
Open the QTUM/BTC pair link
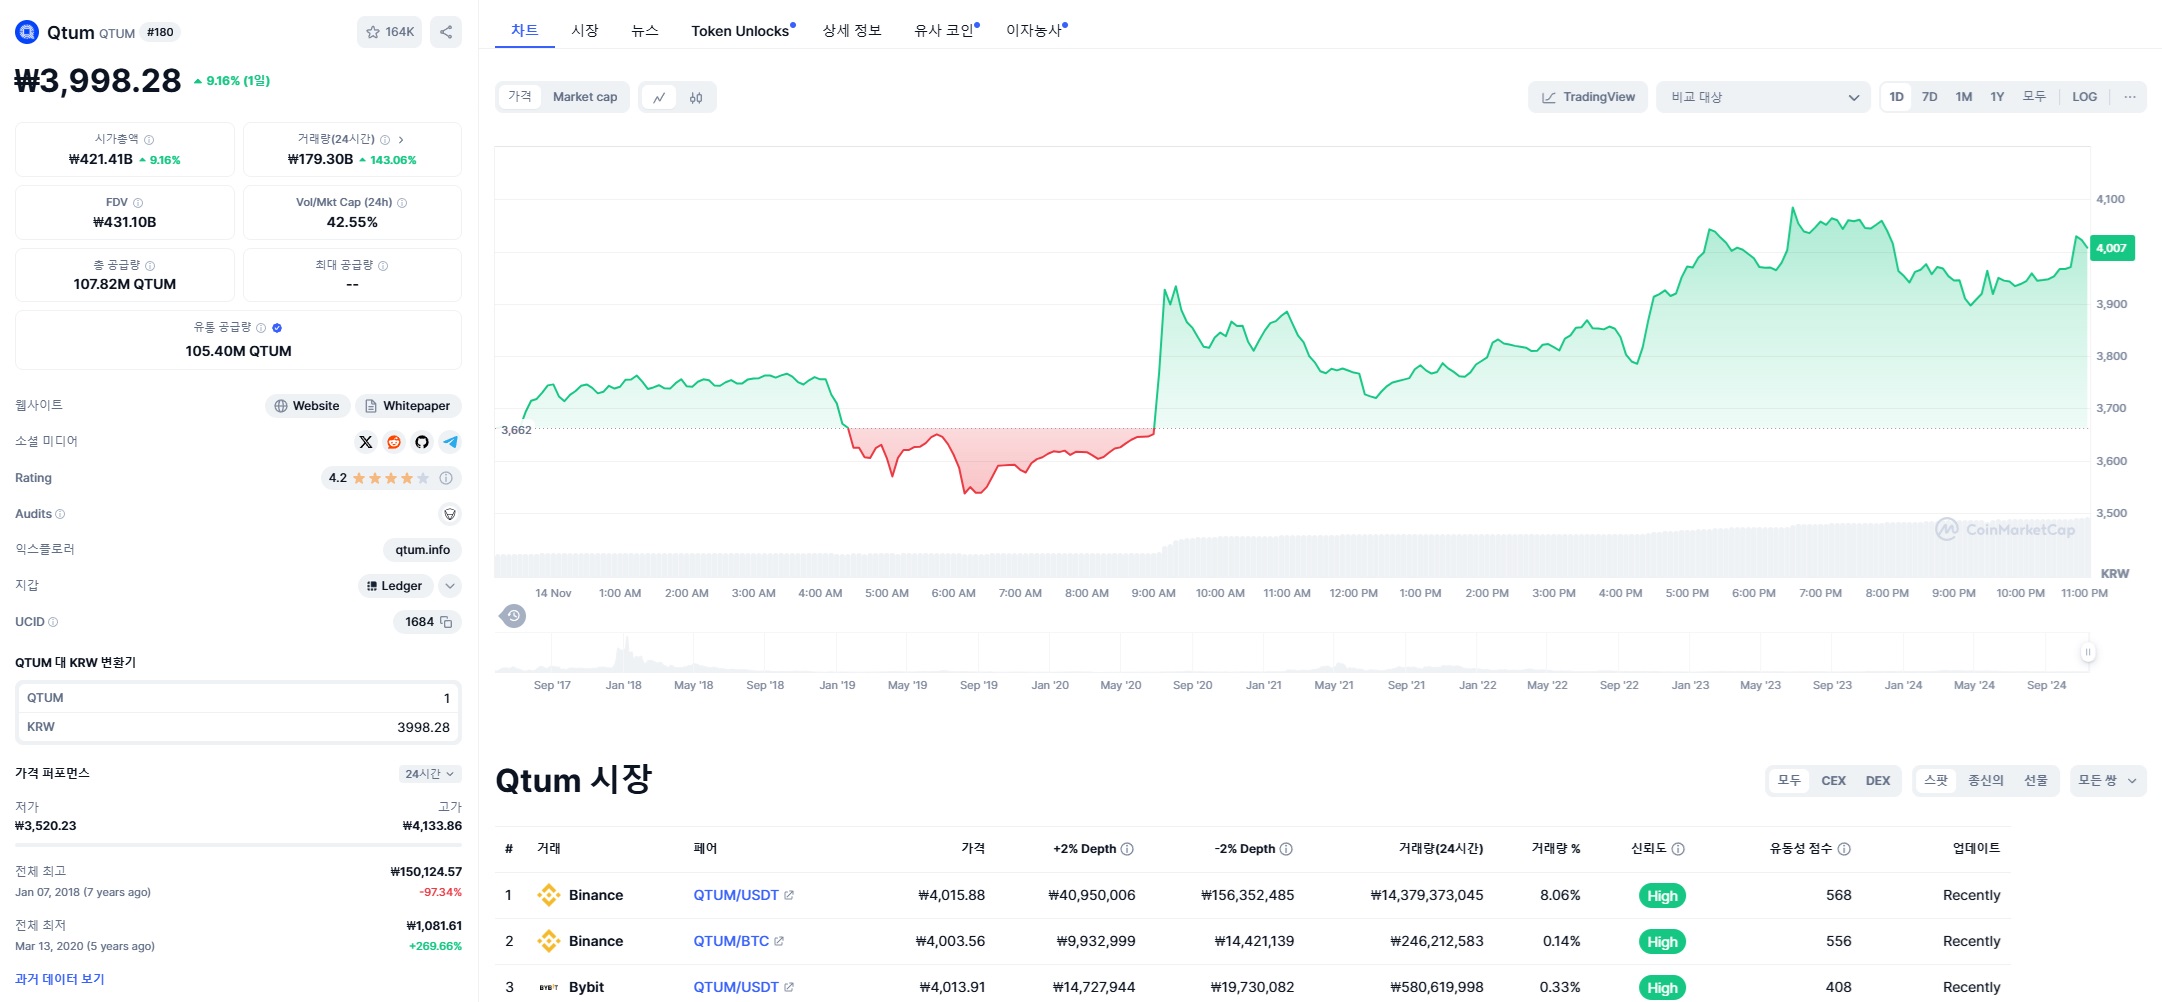click(x=738, y=941)
